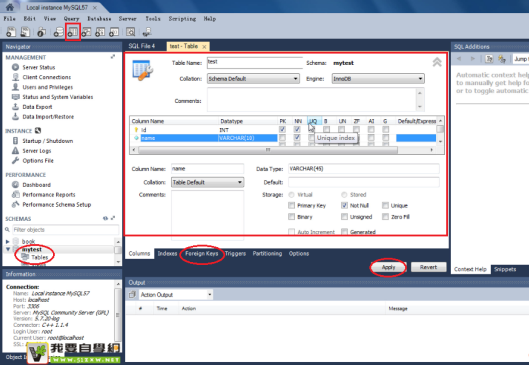Collapse the table header with double chevron

pos(437,62)
